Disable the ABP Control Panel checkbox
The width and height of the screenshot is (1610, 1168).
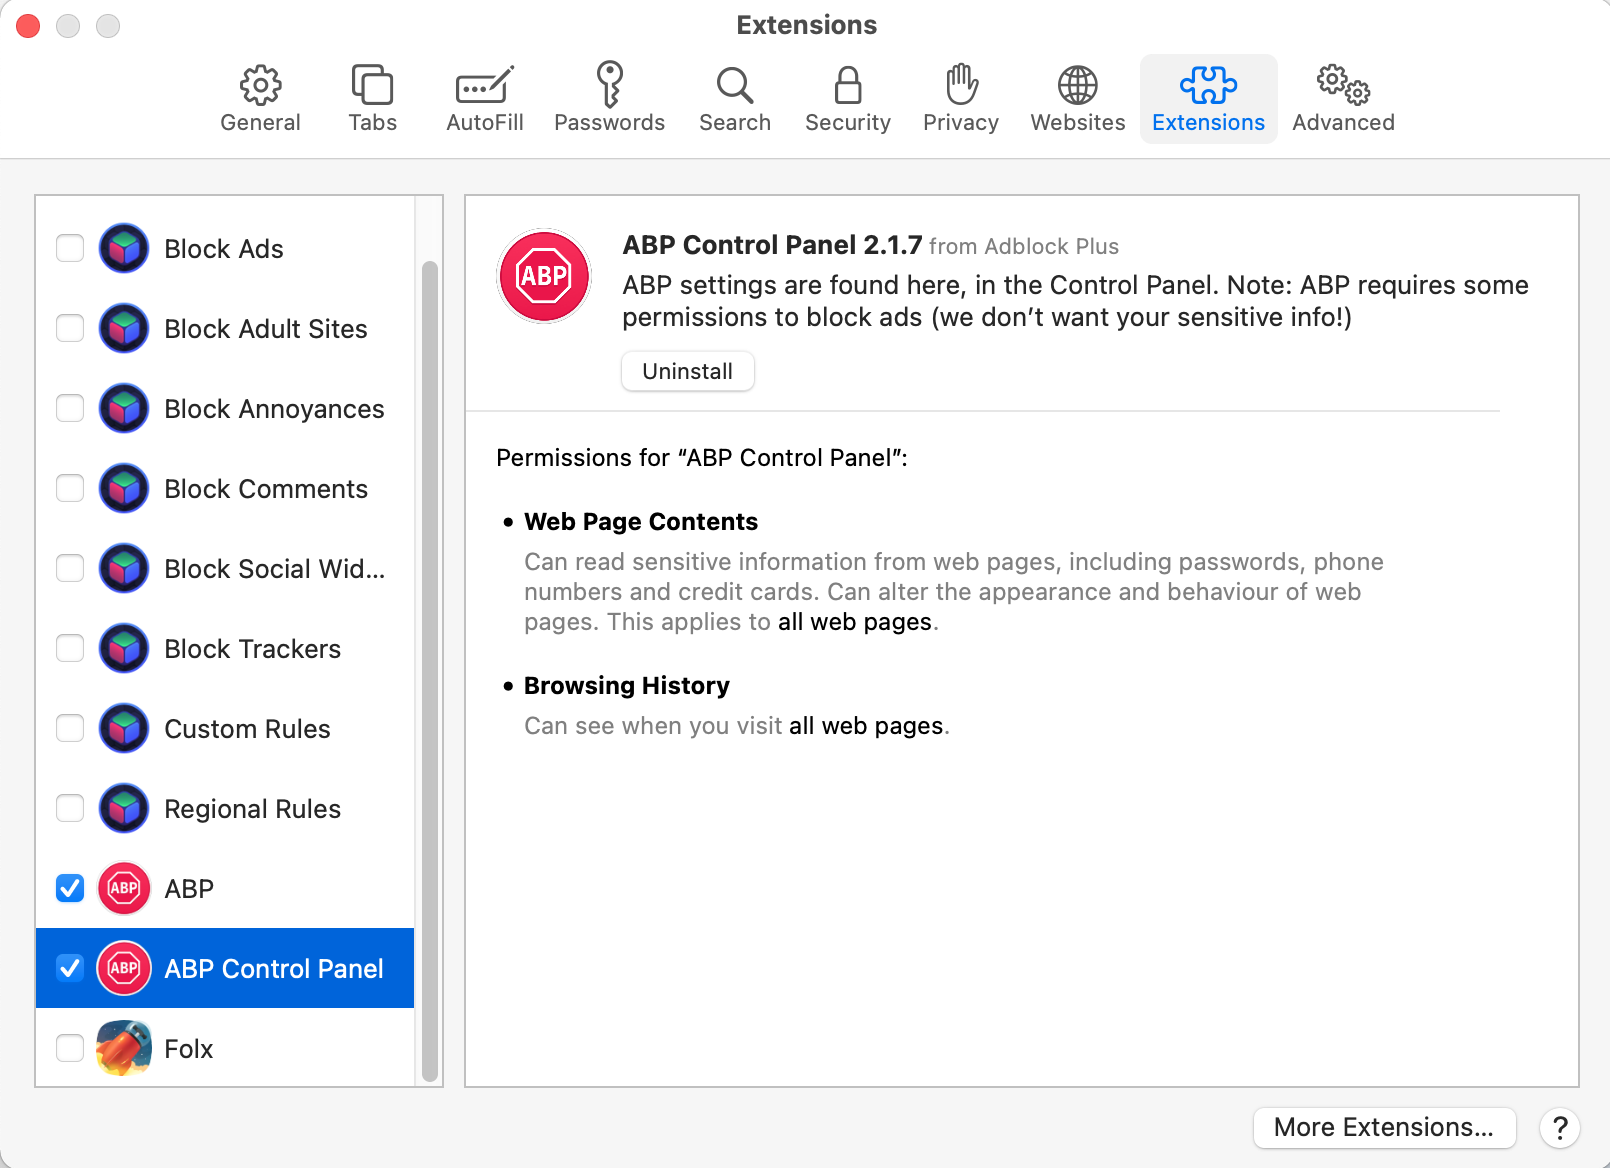tap(70, 968)
